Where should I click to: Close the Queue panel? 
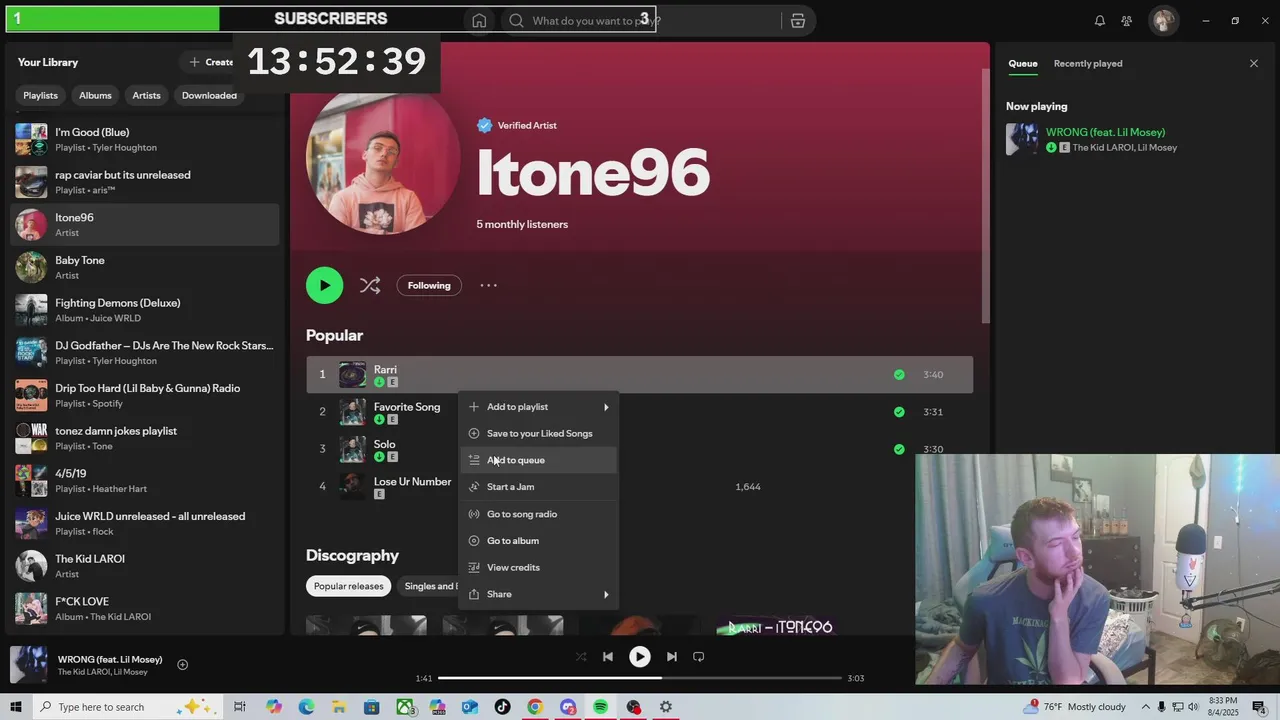pyautogui.click(x=1254, y=63)
